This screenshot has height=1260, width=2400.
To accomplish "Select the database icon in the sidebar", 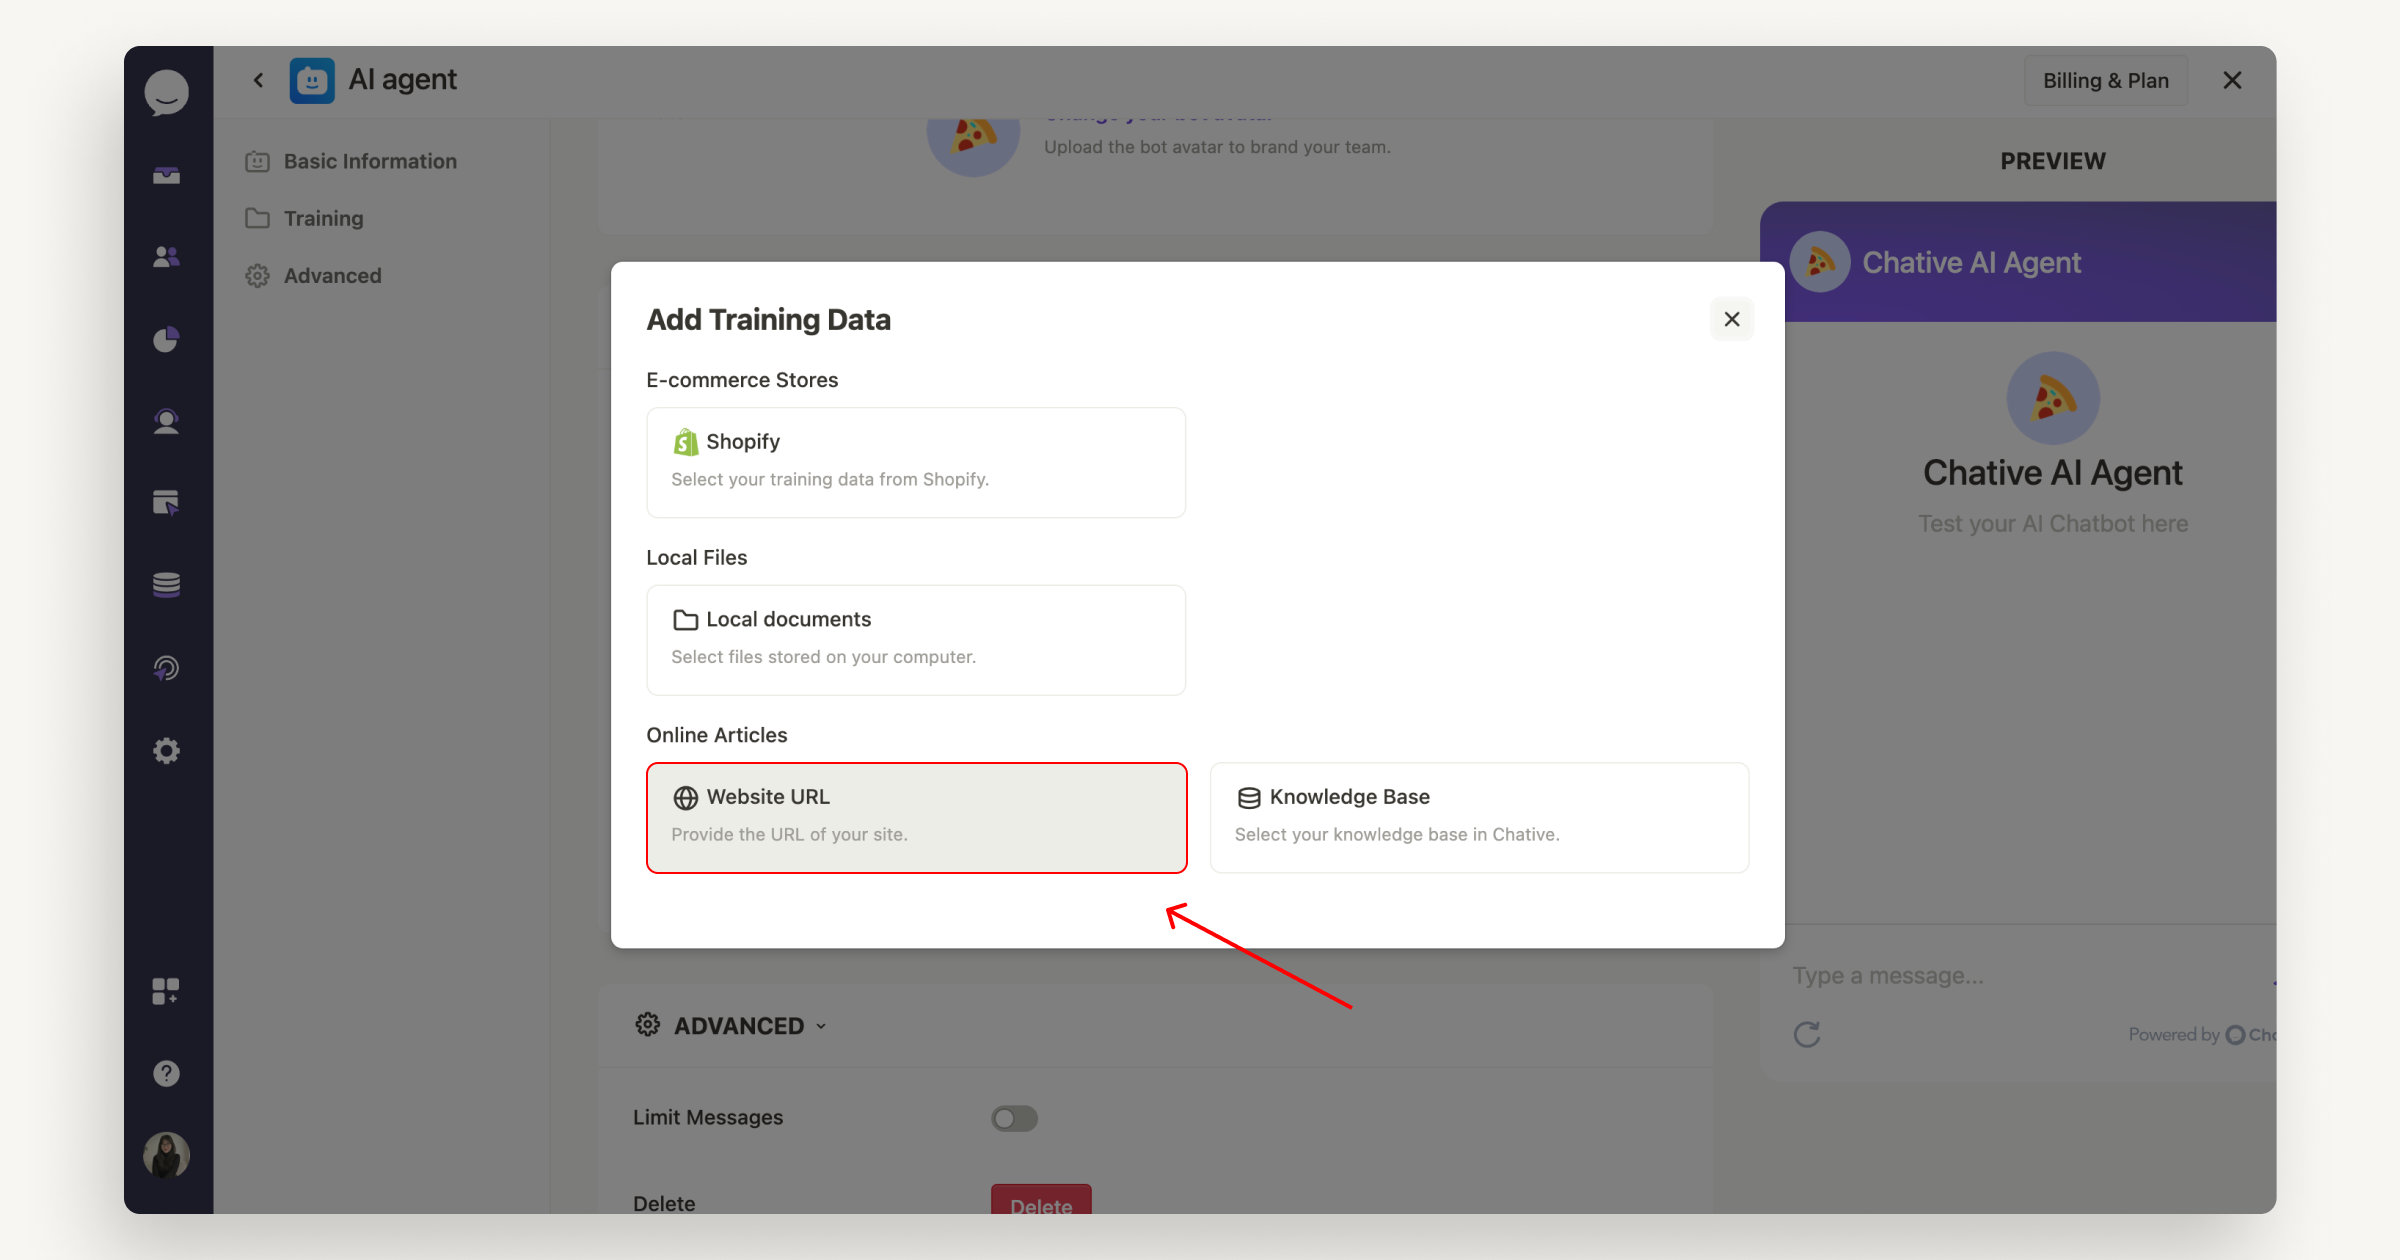I will click(167, 585).
